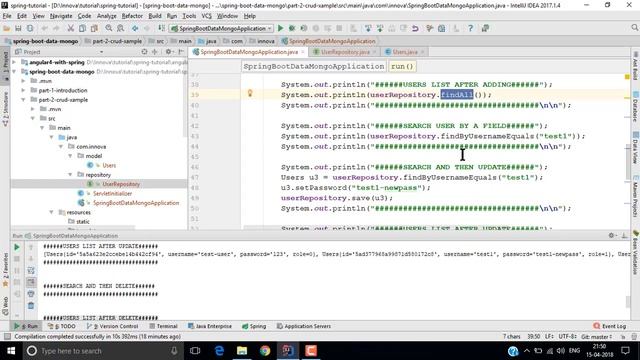Switch to Users.java editor tab
Screen dimensions: 640x360
click(x=405, y=52)
